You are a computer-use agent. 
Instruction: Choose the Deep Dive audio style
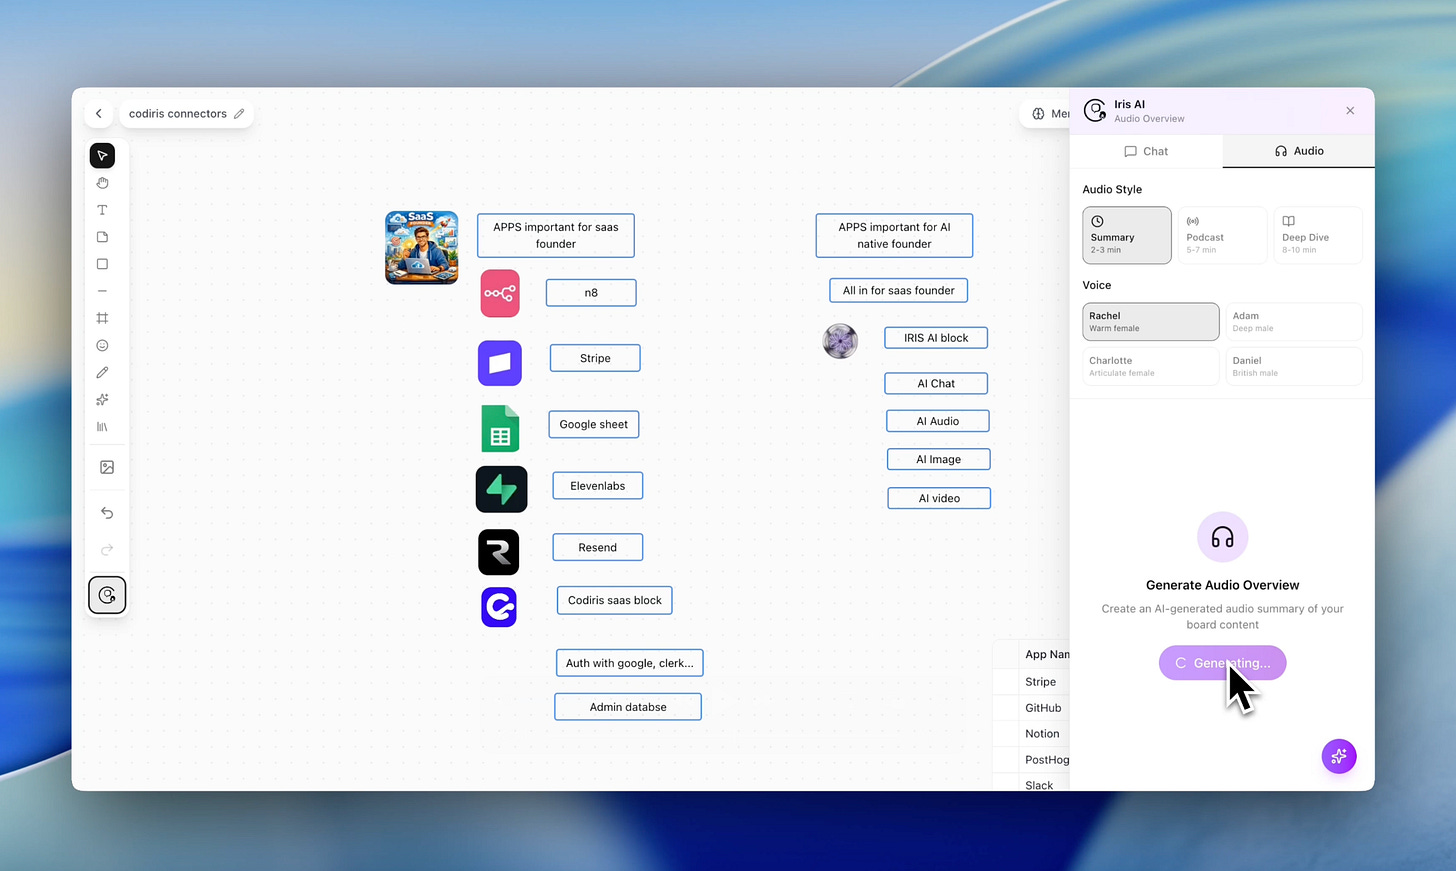point(1318,235)
